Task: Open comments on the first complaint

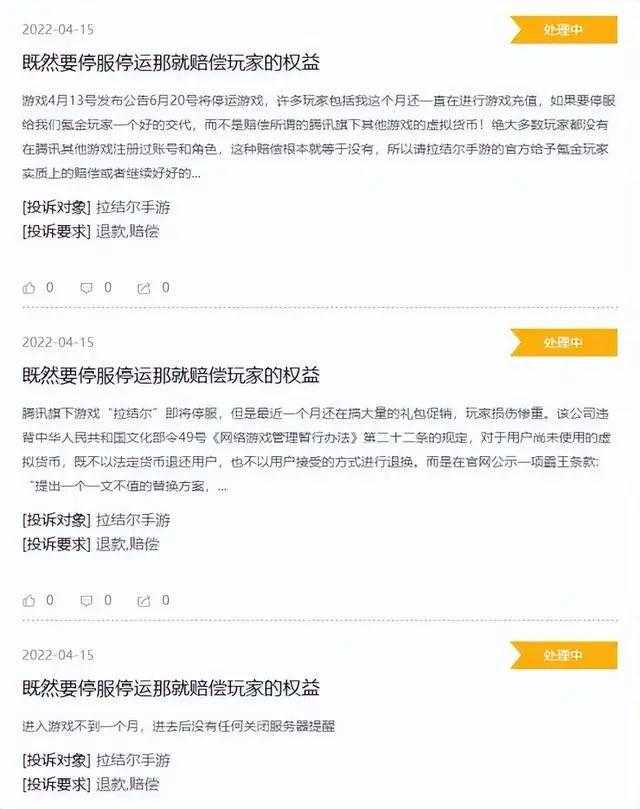Action: pos(87,288)
